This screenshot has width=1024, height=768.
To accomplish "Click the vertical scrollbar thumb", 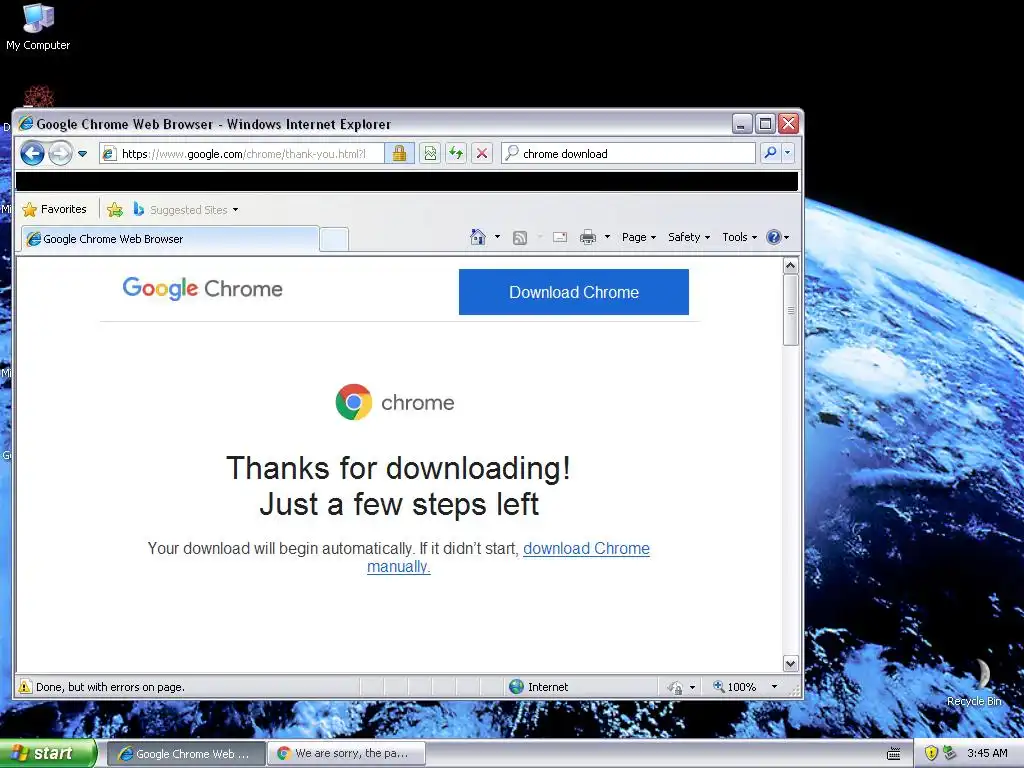I will pyautogui.click(x=790, y=310).
